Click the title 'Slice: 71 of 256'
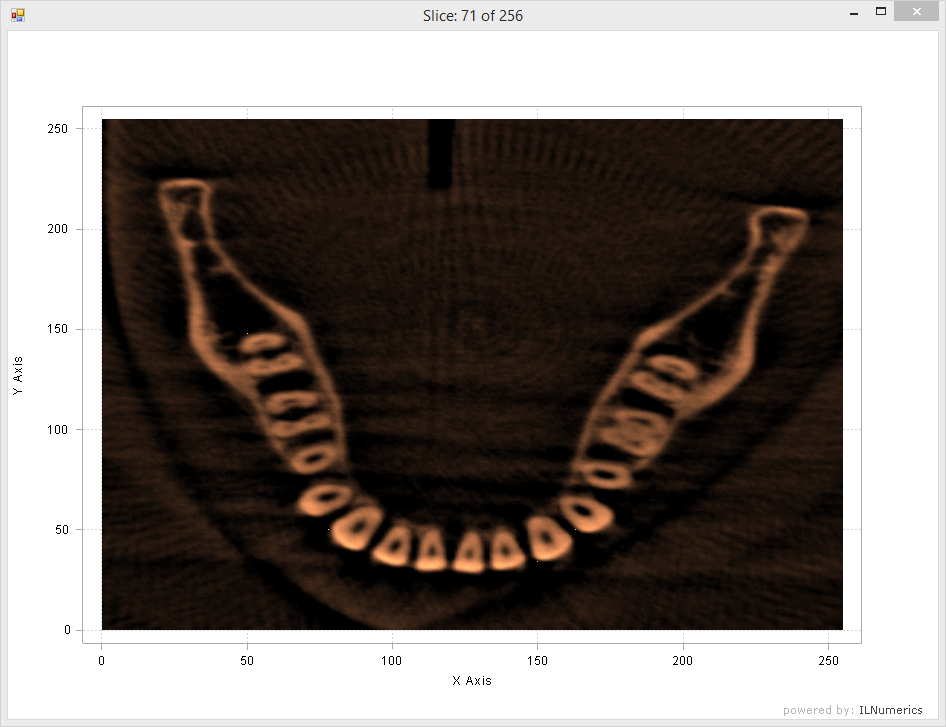Screen dimensions: 946x727 472,16
